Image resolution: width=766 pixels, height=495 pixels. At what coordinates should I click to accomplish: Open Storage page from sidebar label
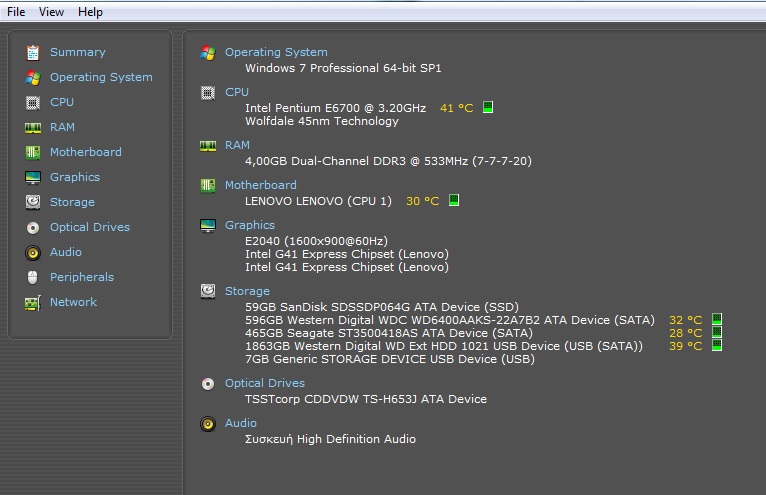click(72, 202)
